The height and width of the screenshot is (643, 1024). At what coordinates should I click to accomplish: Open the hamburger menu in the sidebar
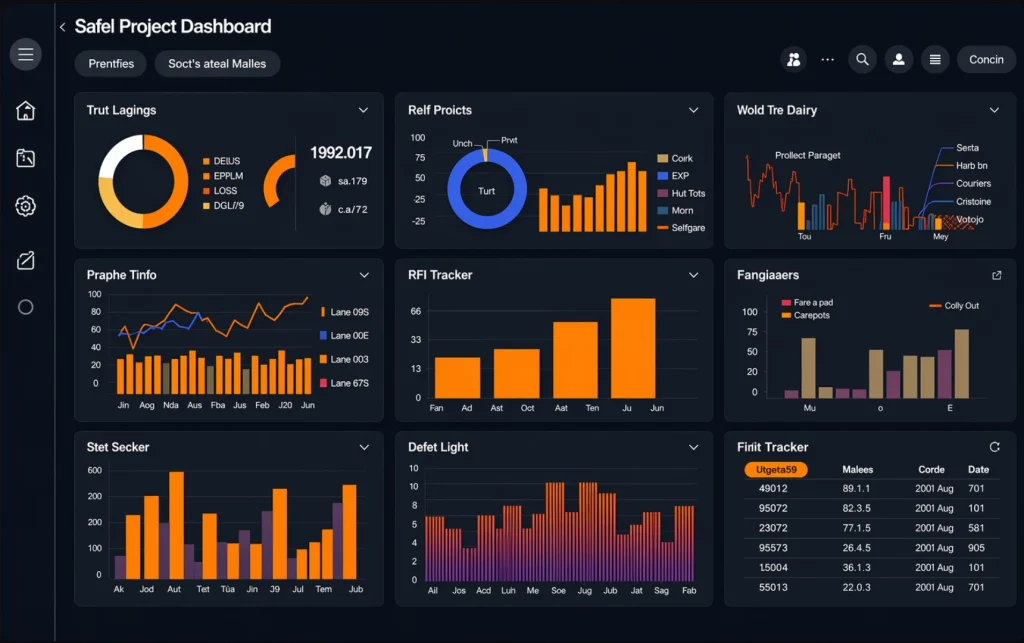coord(26,54)
